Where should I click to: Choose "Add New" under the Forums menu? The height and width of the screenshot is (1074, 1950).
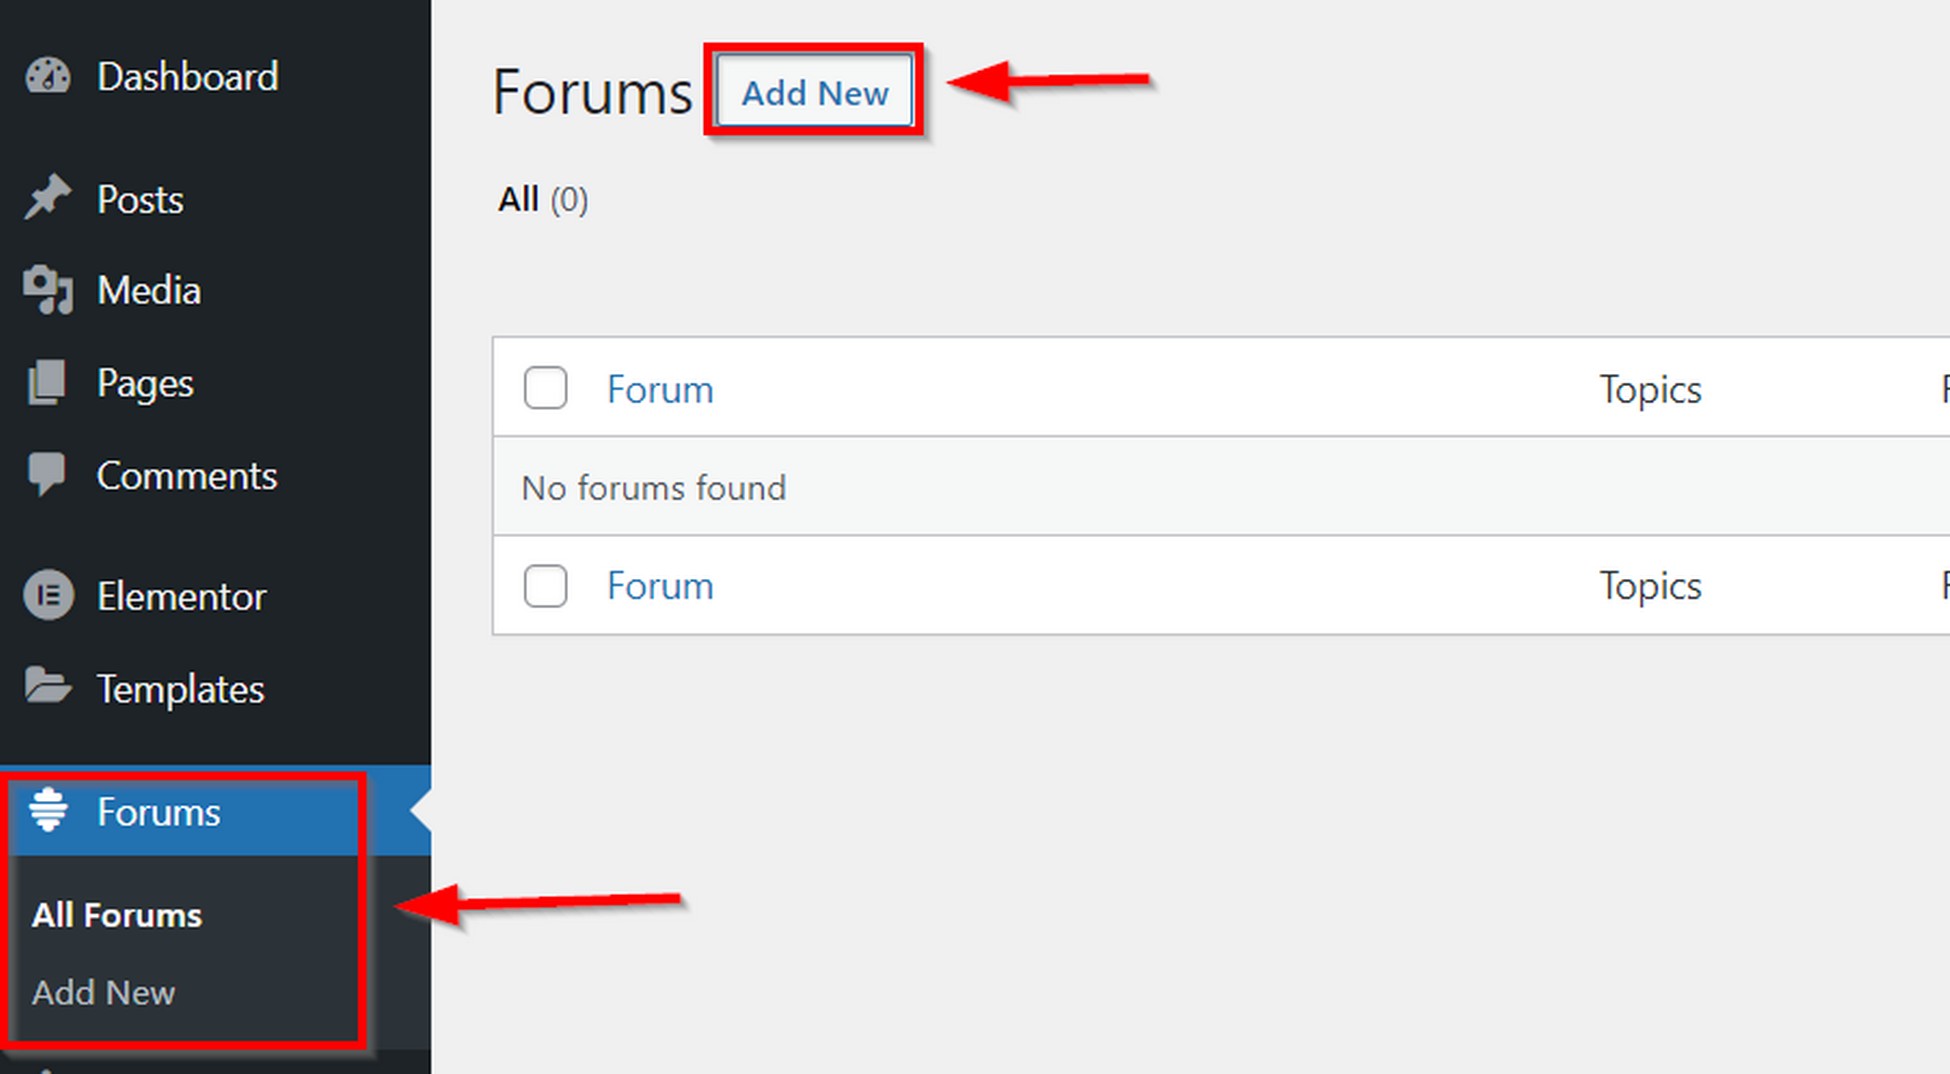(x=103, y=993)
